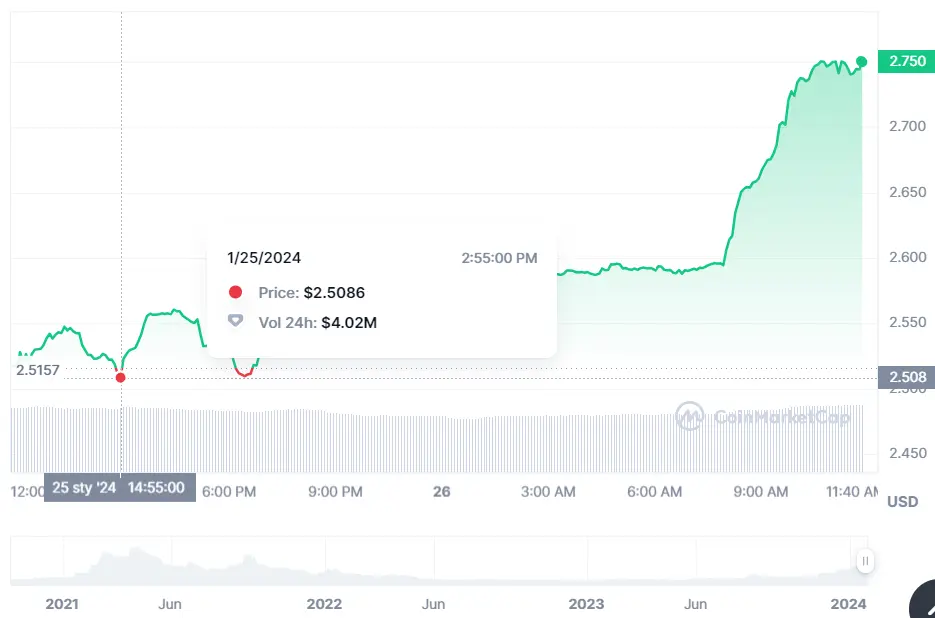Click the green latest-price dot

pos(862,61)
